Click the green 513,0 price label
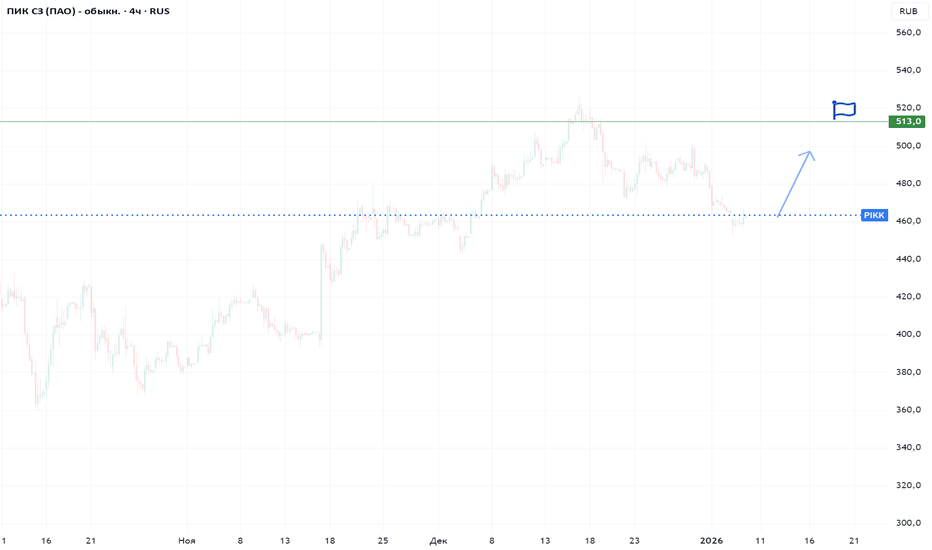This screenshot has height=550, width=932. tap(907, 122)
